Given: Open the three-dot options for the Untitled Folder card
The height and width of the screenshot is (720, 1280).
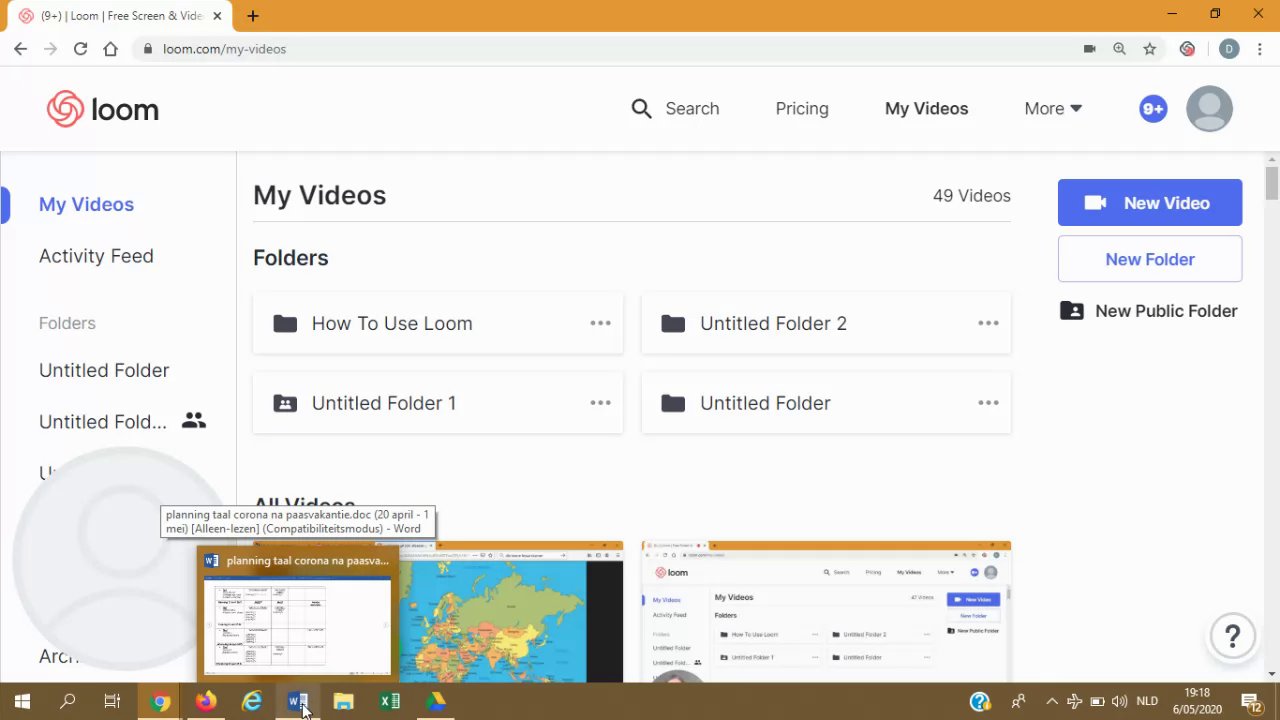Looking at the screenshot, I should tap(988, 403).
